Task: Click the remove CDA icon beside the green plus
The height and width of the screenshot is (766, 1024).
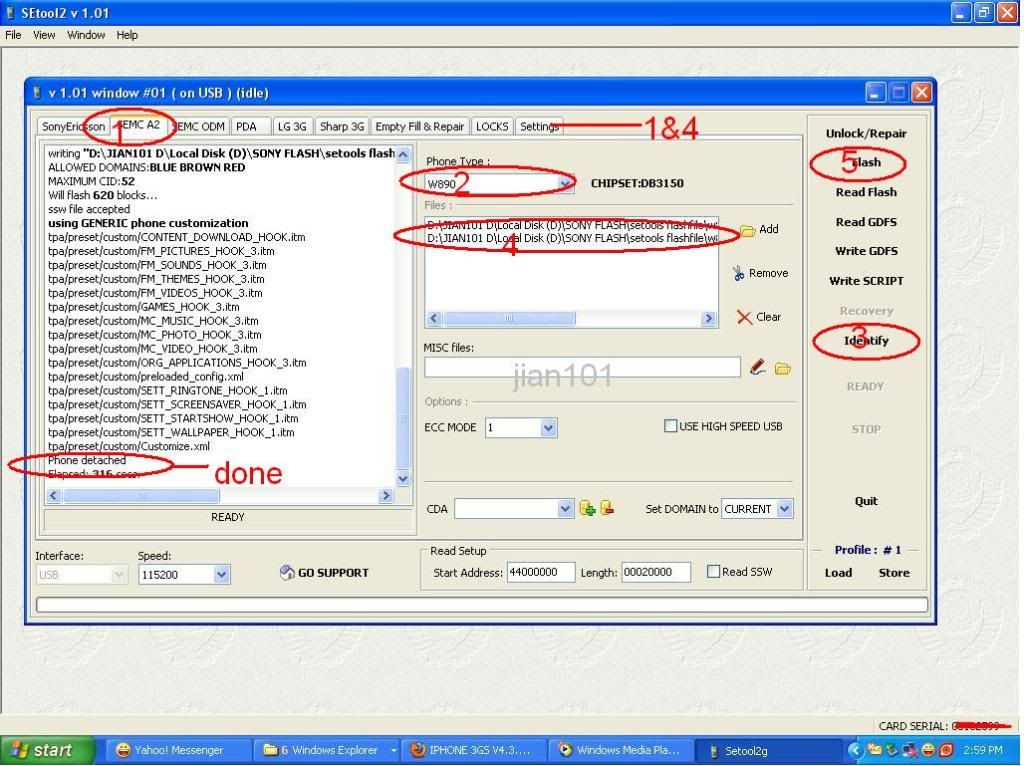Action: 607,508
